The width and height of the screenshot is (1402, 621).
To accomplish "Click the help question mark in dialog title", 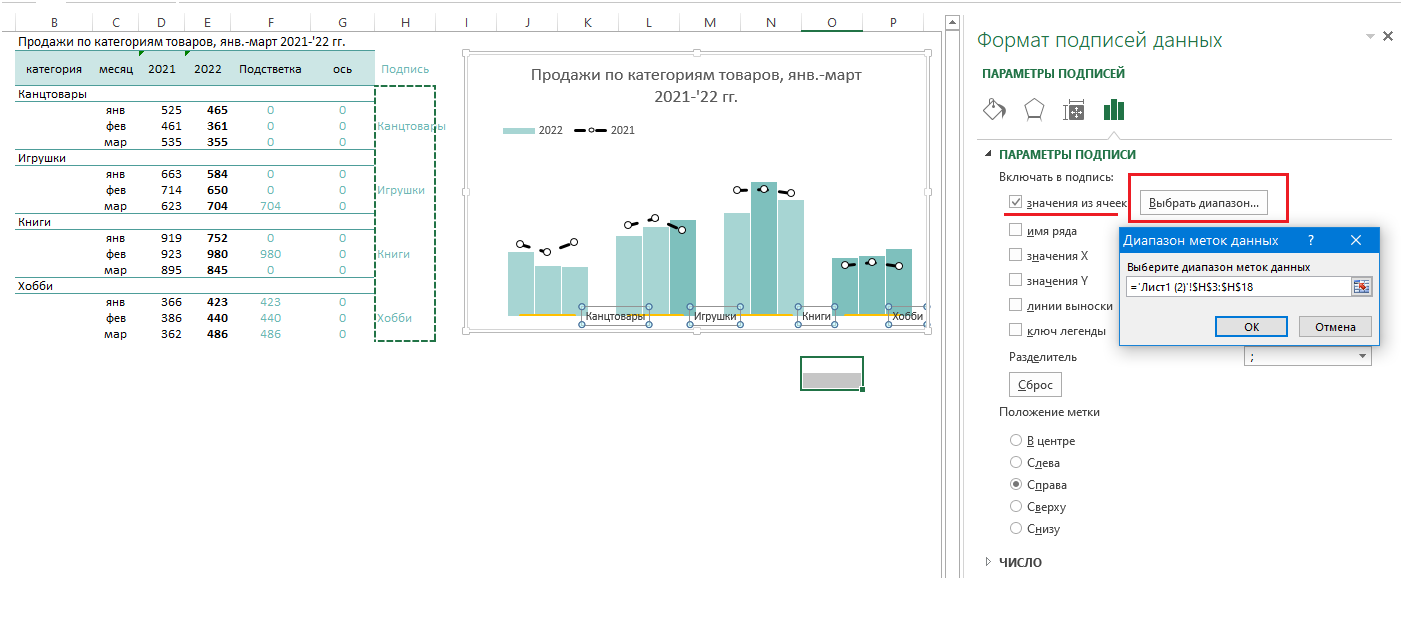I will (1310, 241).
